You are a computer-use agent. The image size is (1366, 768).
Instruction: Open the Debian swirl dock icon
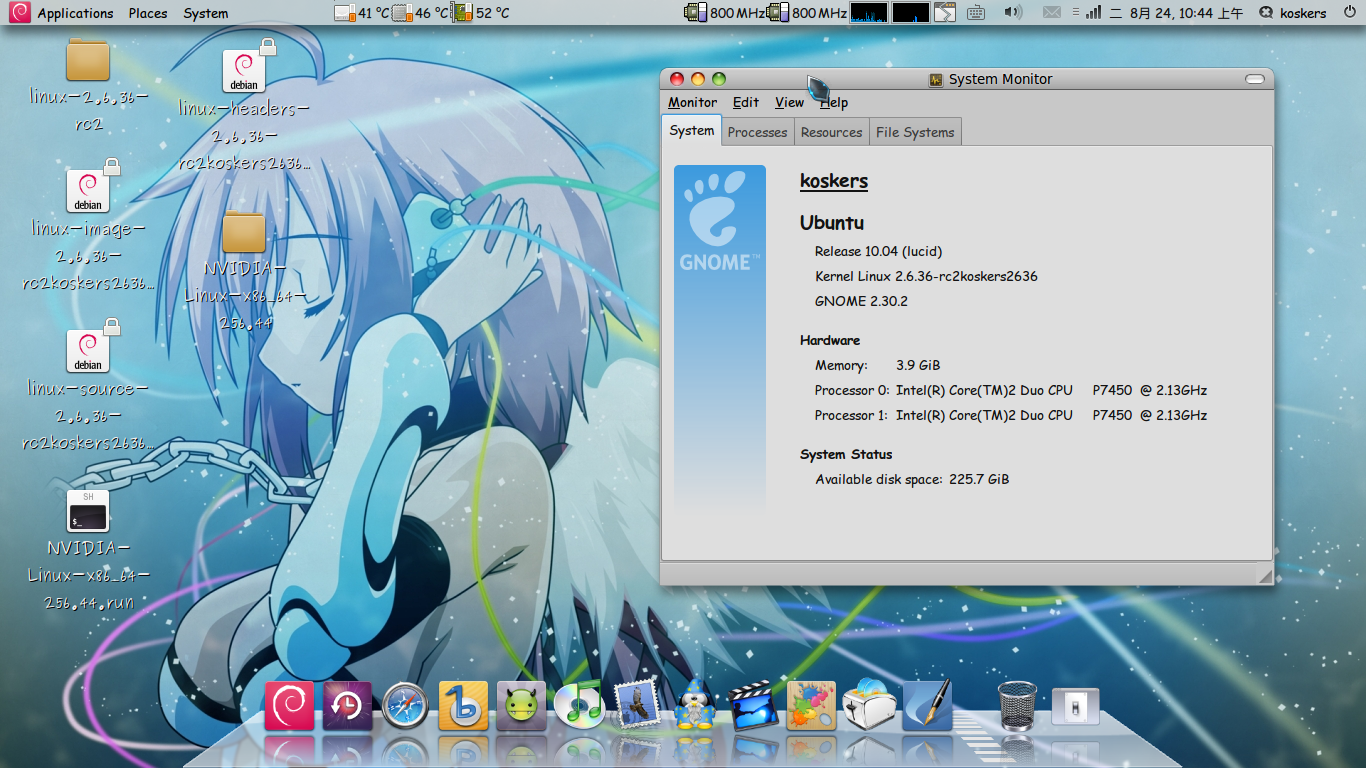click(289, 706)
